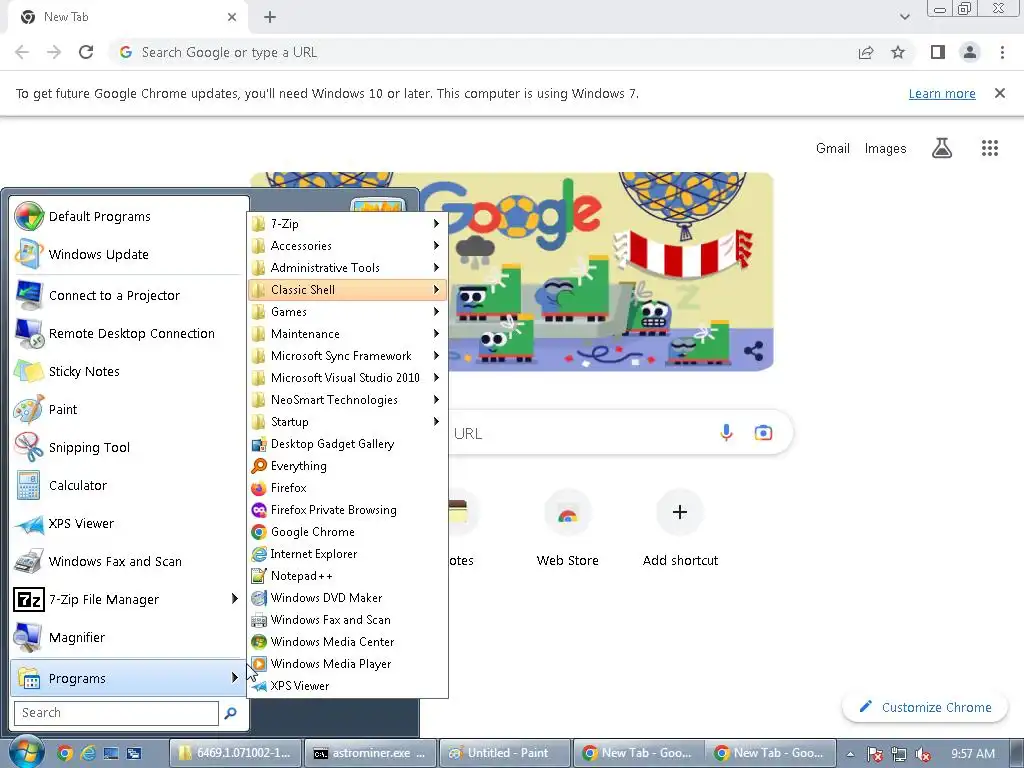Open the muted volume tray icon
The image size is (1024, 768).
[x=922, y=754]
